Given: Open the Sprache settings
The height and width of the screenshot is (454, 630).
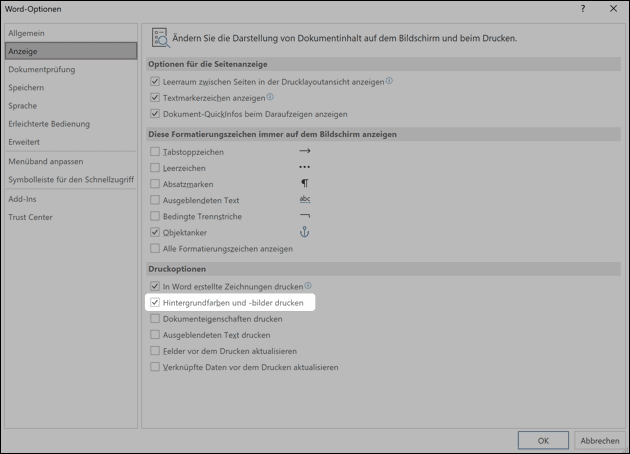Looking at the screenshot, I should [71, 106].
